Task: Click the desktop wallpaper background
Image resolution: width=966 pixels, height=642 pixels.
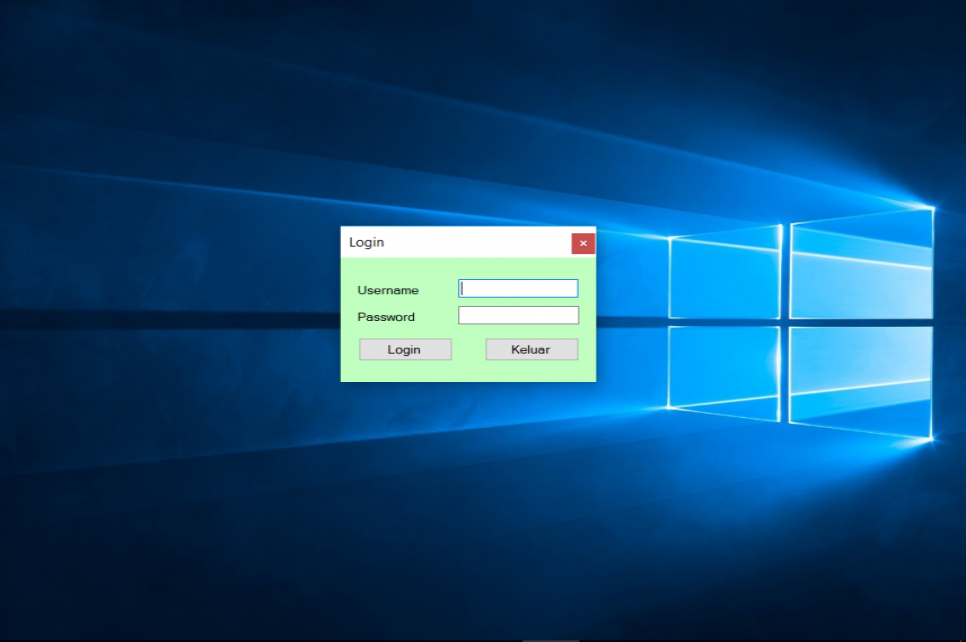Action: (x=150, y=500)
